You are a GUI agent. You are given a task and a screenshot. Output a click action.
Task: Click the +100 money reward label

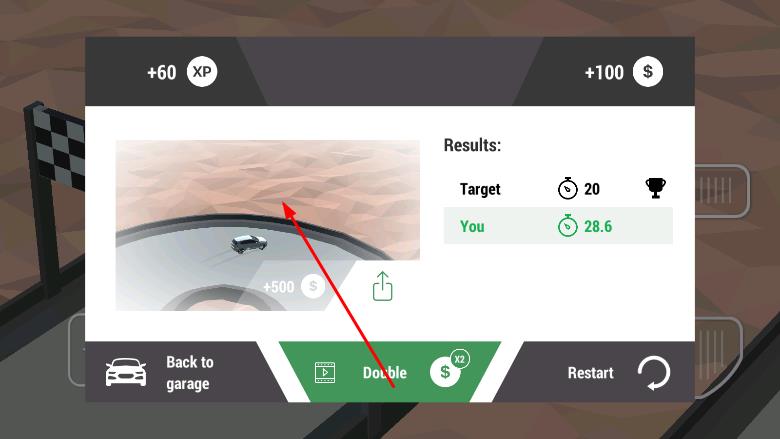point(624,72)
